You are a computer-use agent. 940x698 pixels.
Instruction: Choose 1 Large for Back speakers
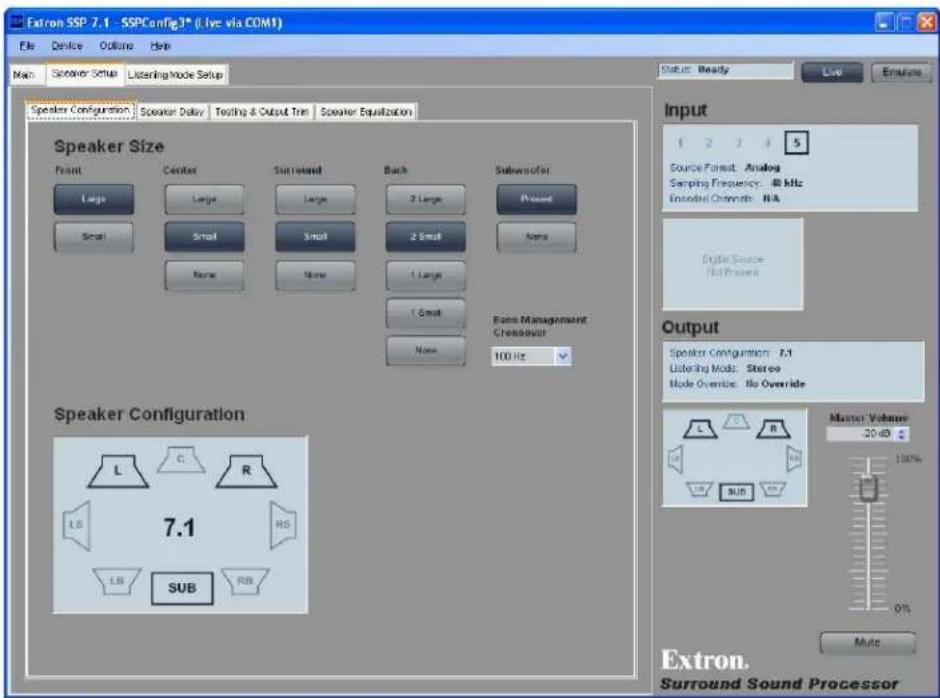coord(426,275)
